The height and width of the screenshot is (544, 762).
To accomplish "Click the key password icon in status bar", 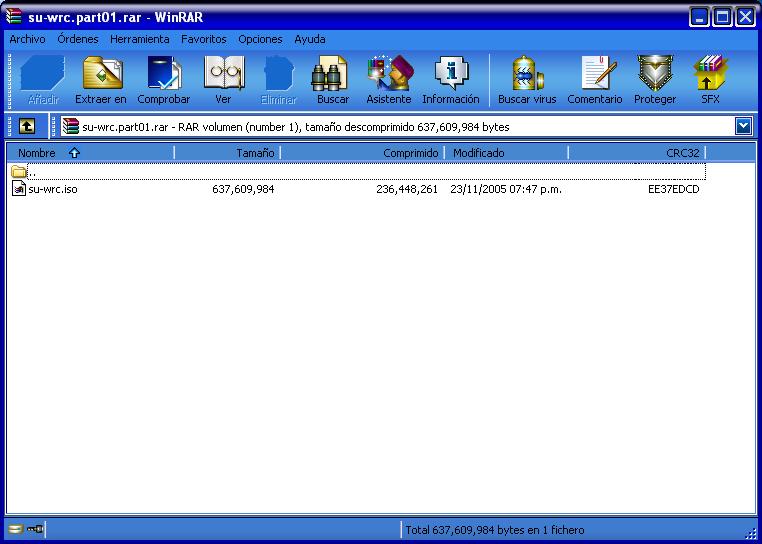I will click(x=35, y=529).
